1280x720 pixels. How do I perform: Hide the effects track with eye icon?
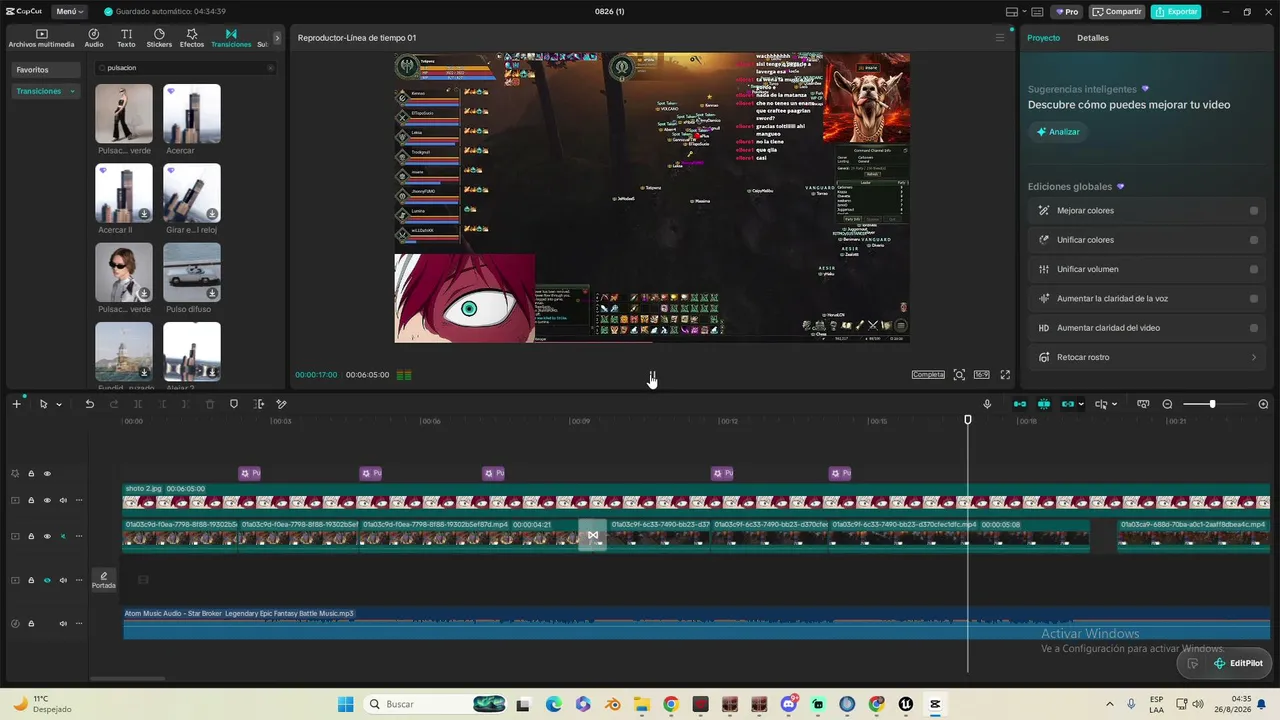point(47,474)
